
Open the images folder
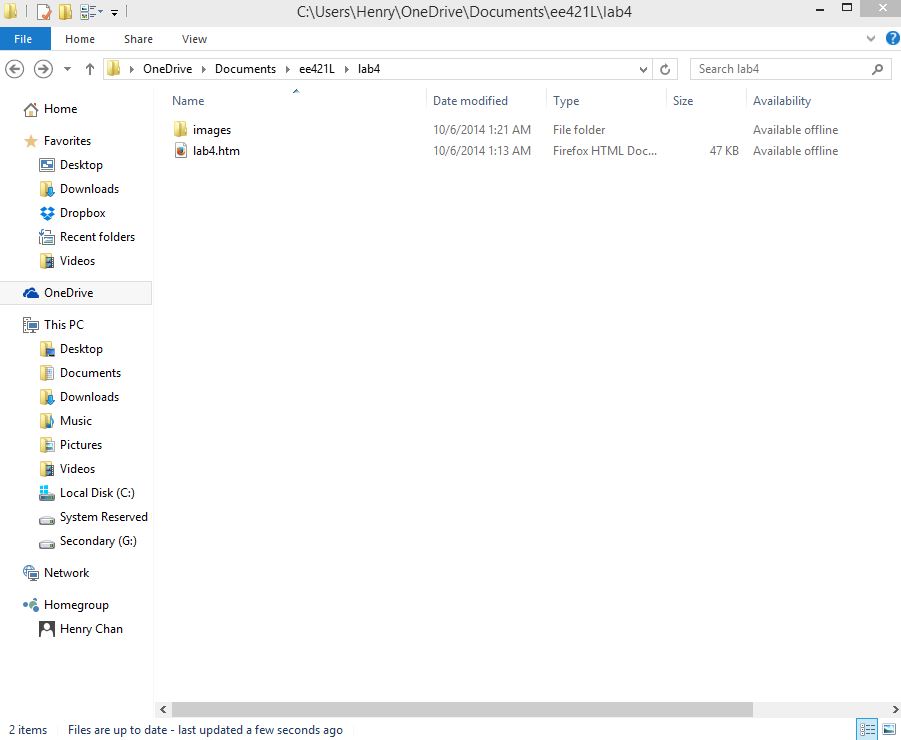(x=212, y=129)
